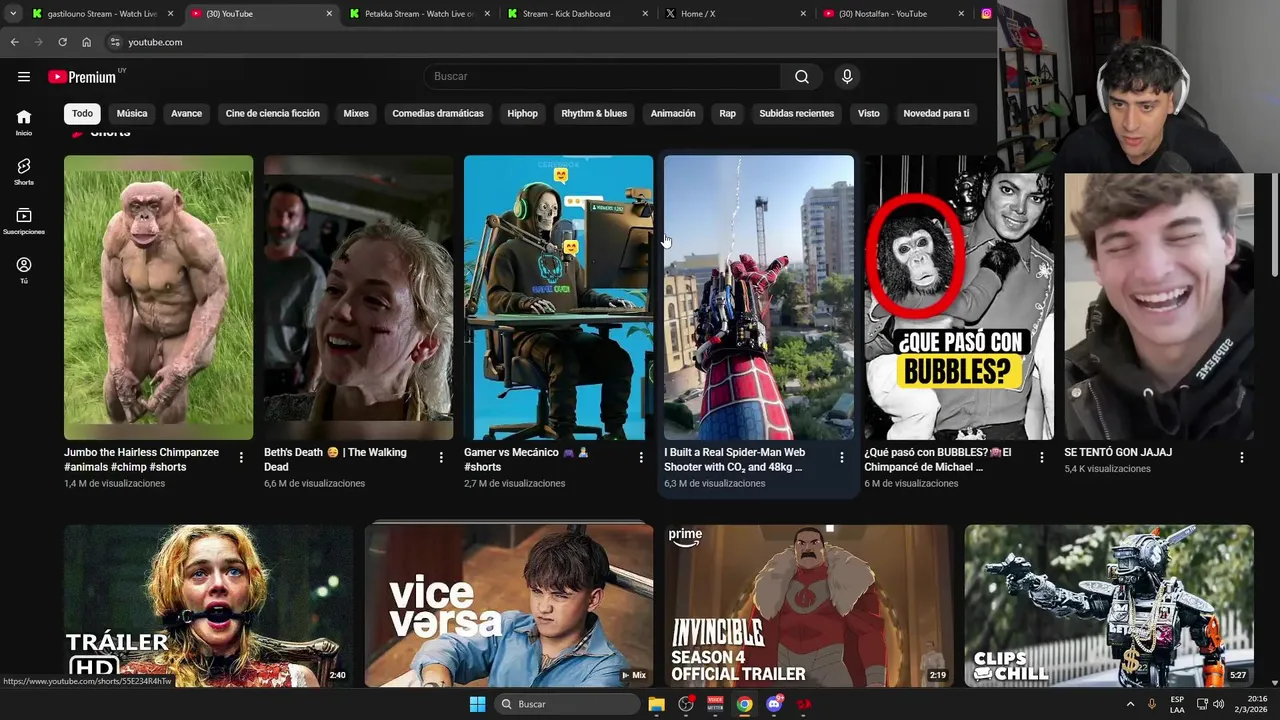Open options for Gamer vs Mecánico short
Viewport: 1280px width, 720px height.
pyautogui.click(x=641, y=457)
